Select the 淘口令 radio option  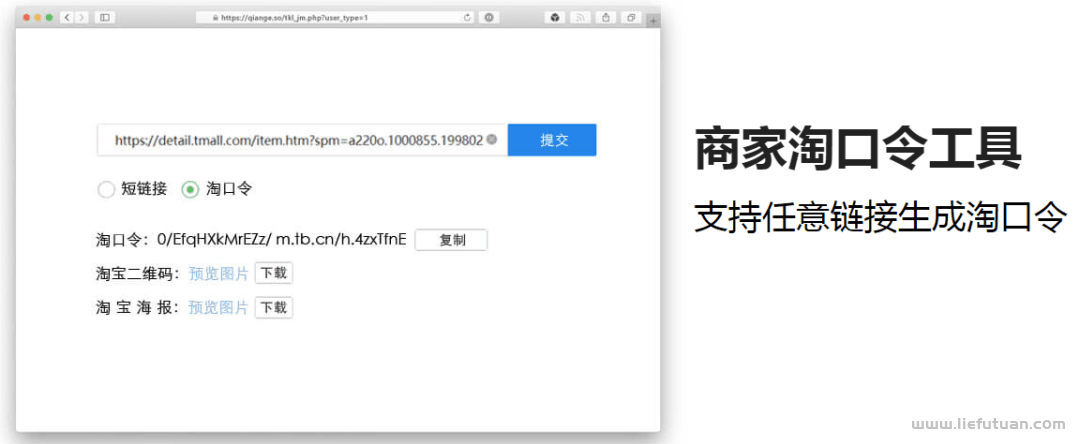click(x=190, y=189)
